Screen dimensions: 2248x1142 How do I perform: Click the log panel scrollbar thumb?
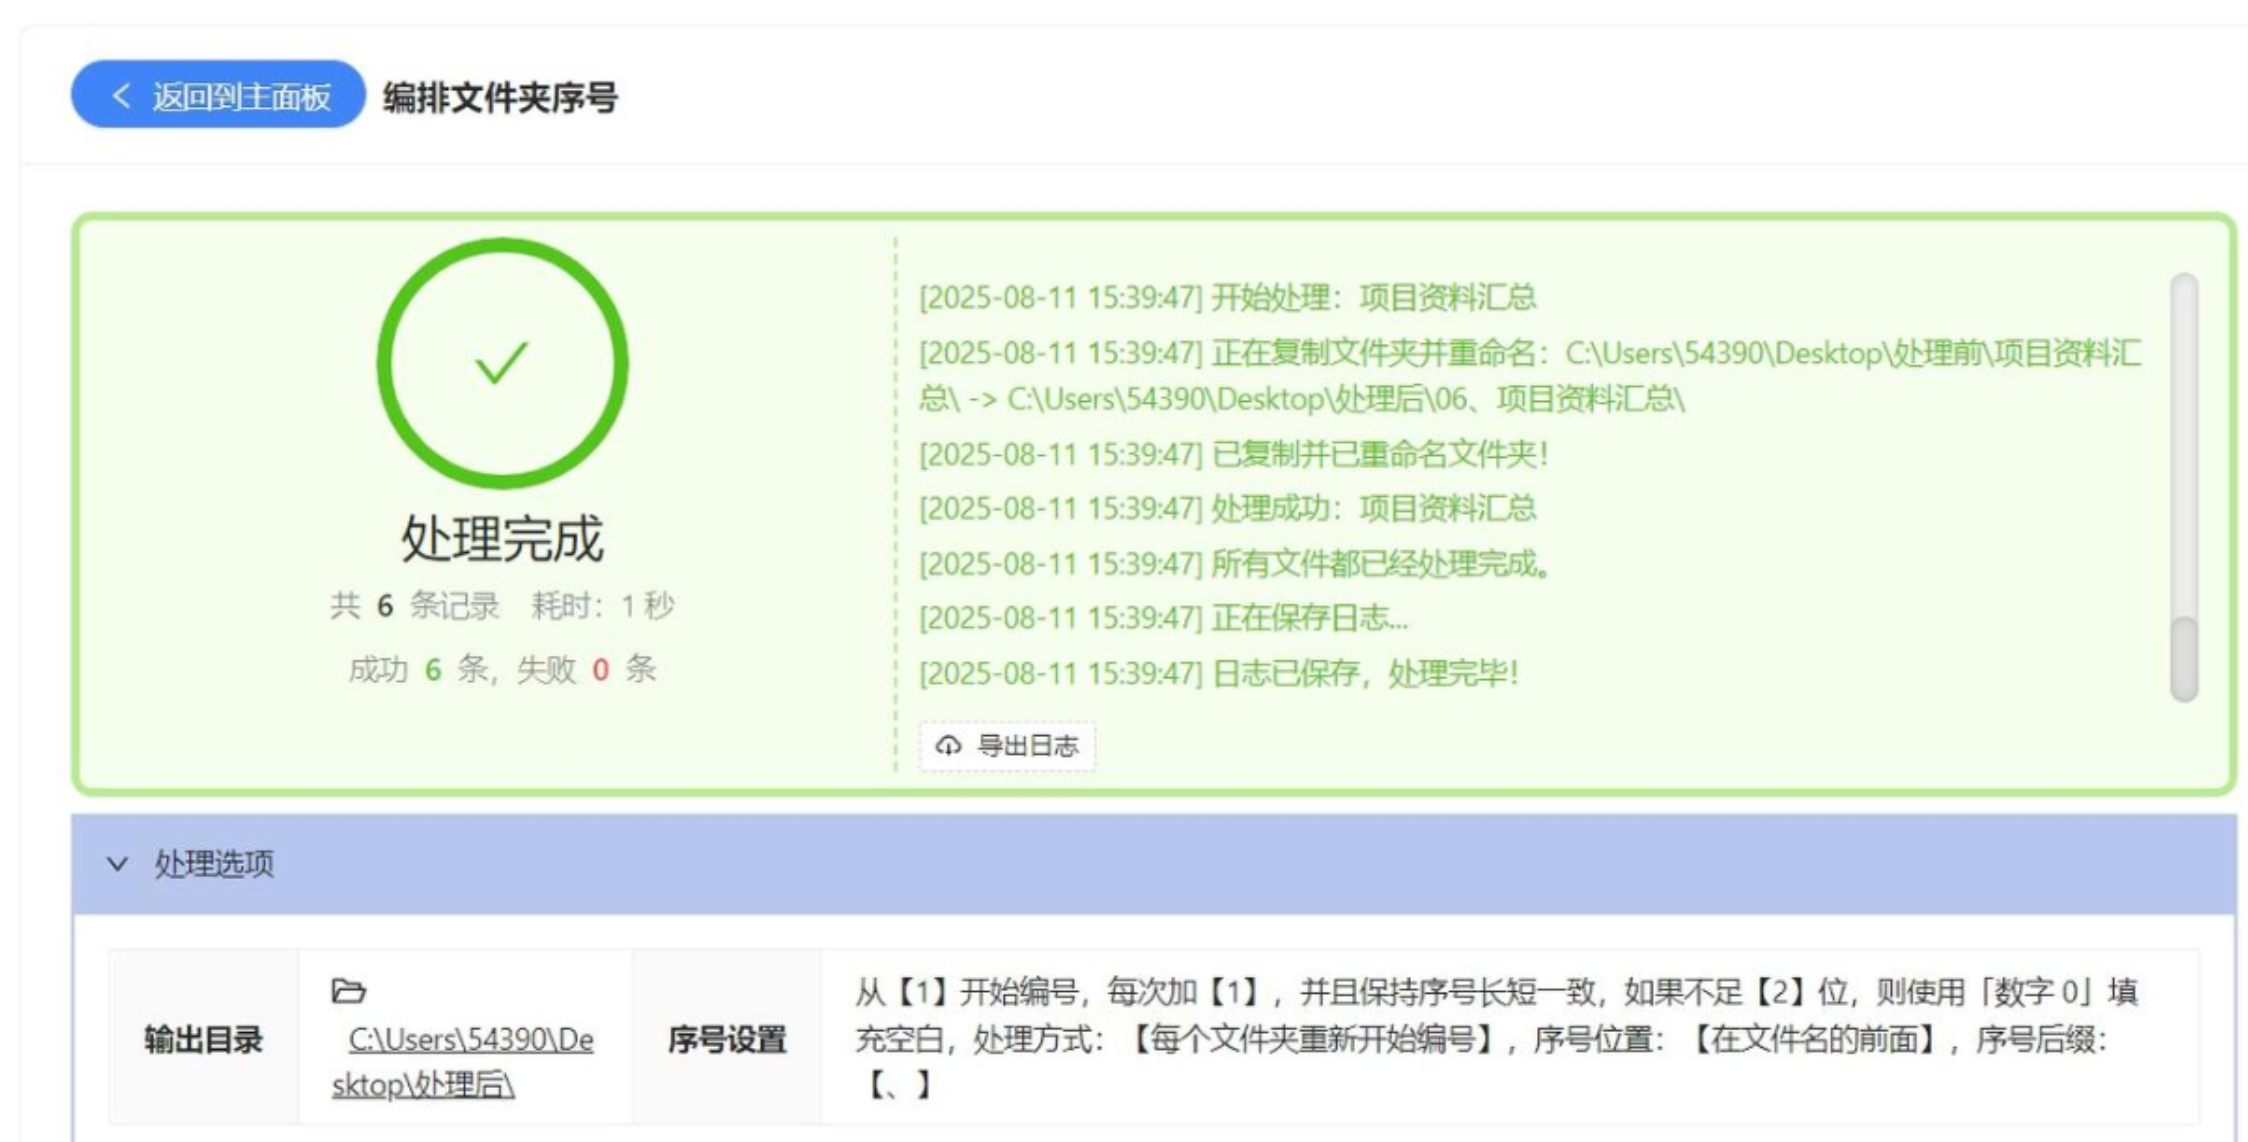point(2184,658)
